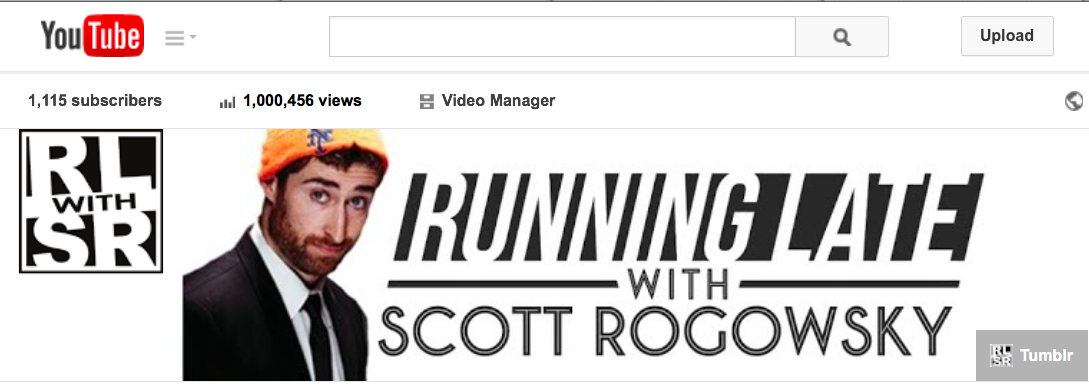Open the guide hamburger menu

(x=174, y=37)
